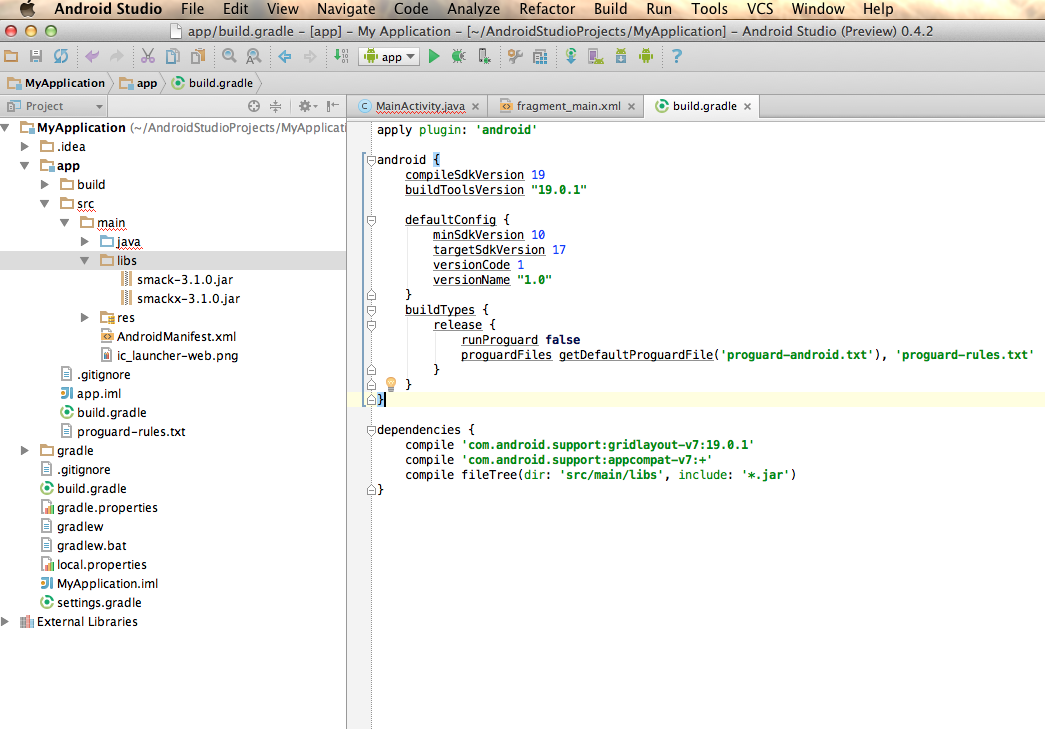Open Project panel gear settings menu
This screenshot has width=1045, height=729.
[307, 106]
